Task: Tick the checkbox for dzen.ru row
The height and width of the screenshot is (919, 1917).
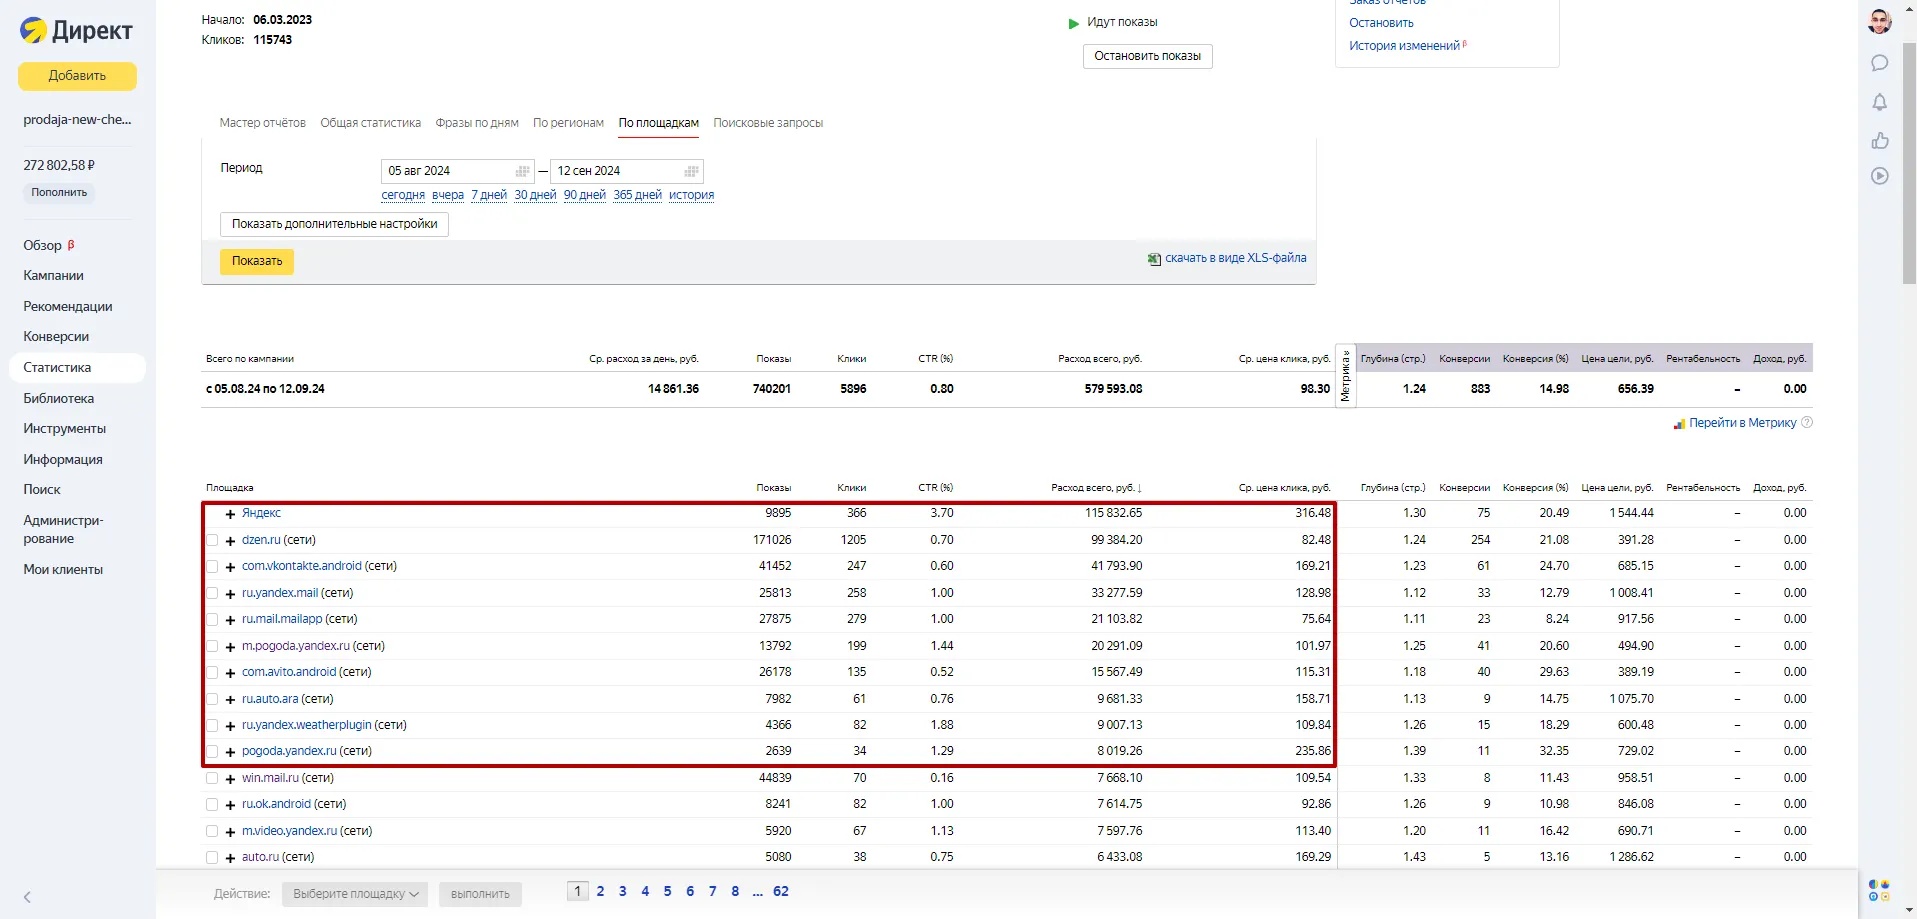Action: [x=212, y=540]
